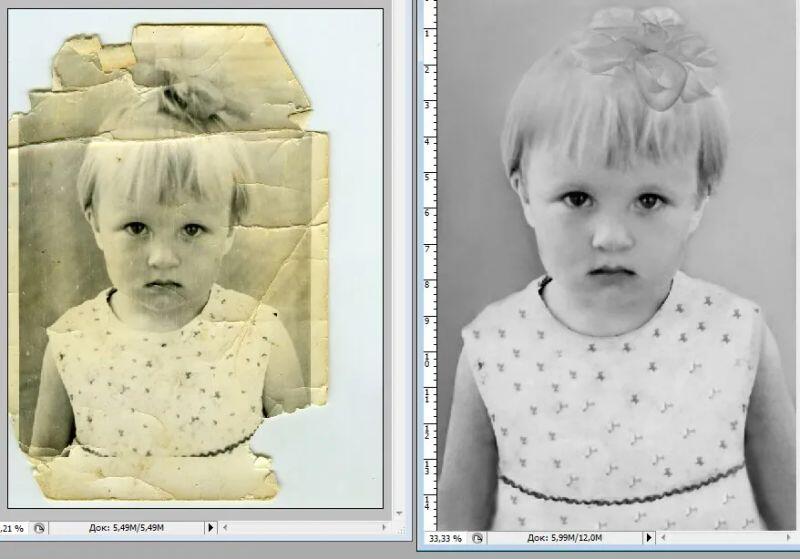Click the Док: 5,49M/5,49M document size info

tap(125, 527)
